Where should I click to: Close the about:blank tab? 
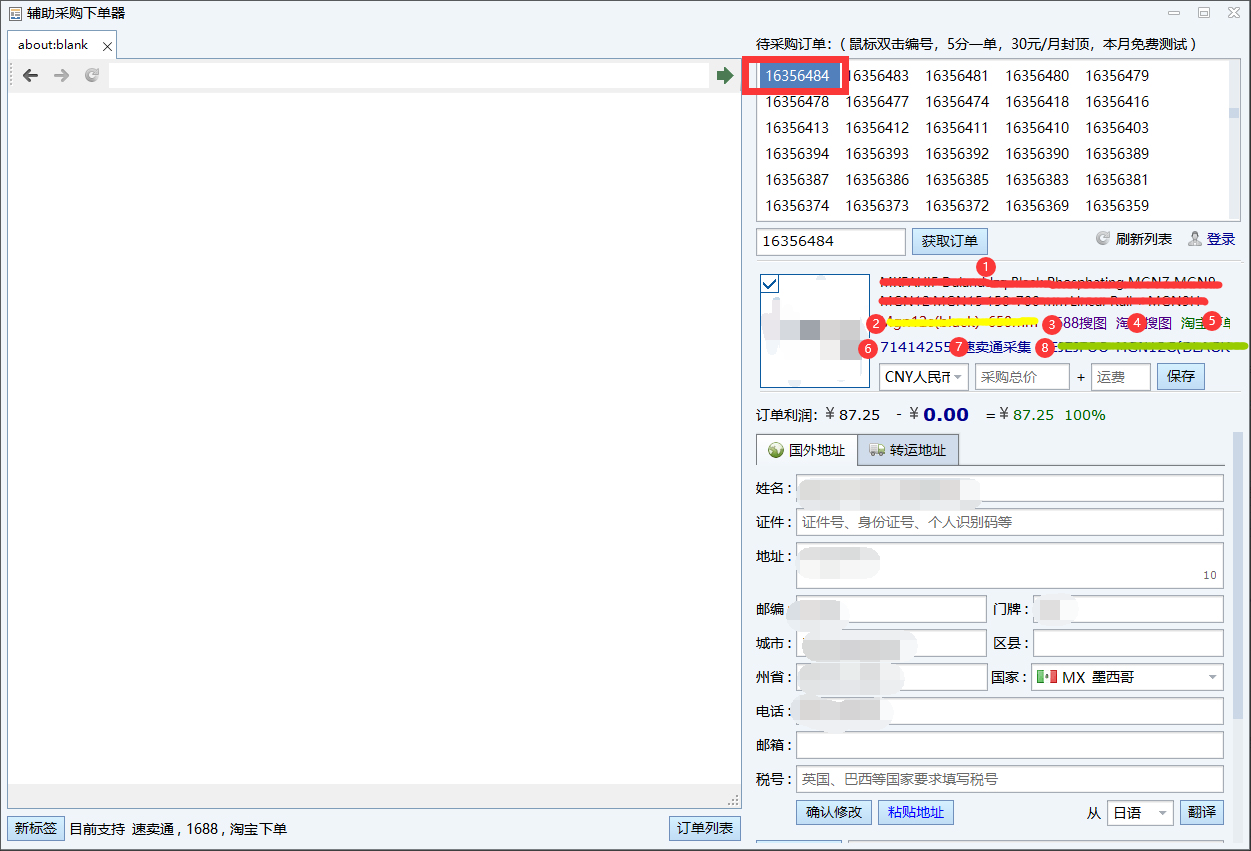point(107,46)
